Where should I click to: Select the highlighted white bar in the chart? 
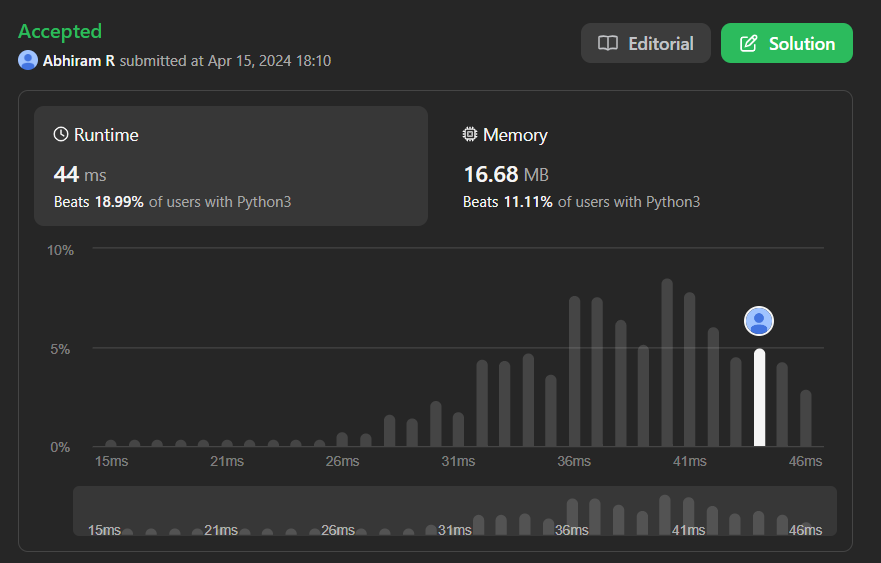759,398
